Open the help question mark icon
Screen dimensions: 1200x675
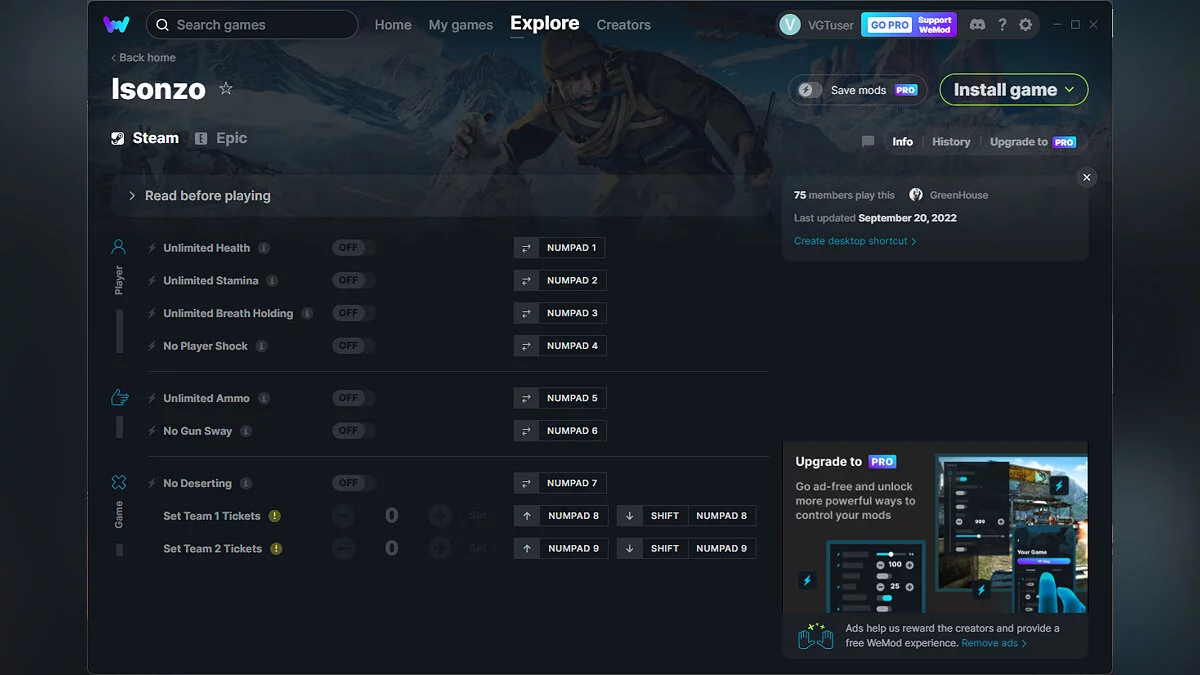coord(1002,25)
